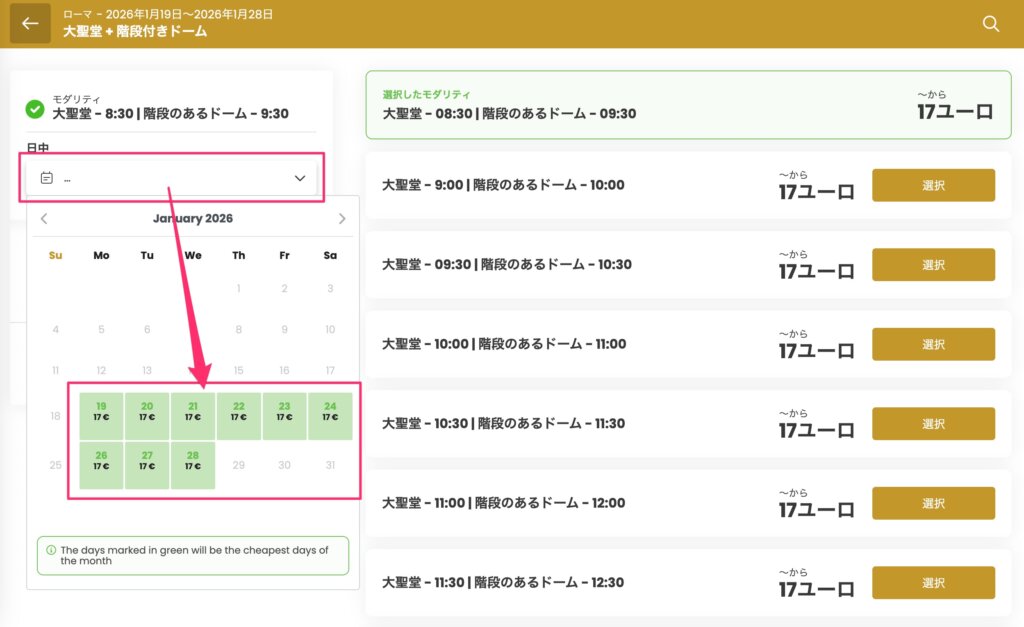Select the 大聖堂 11:00 time slot button

[933, 503]
